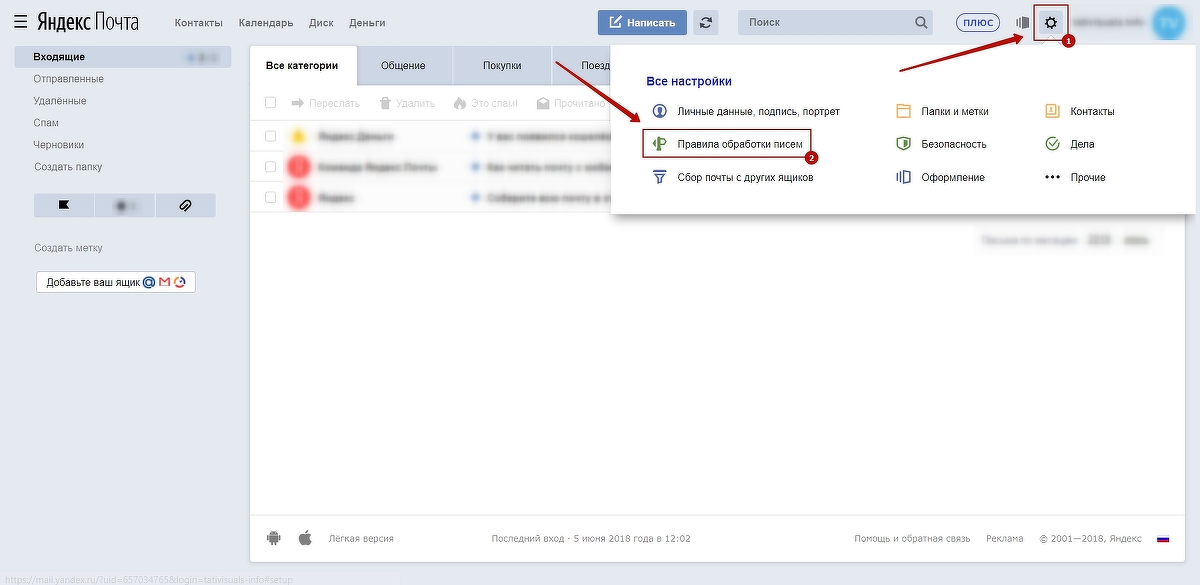This screenshot has width=1200, height=585.
Task: Open Правила обработки писем settings link
Action: [x=740, y=144]
